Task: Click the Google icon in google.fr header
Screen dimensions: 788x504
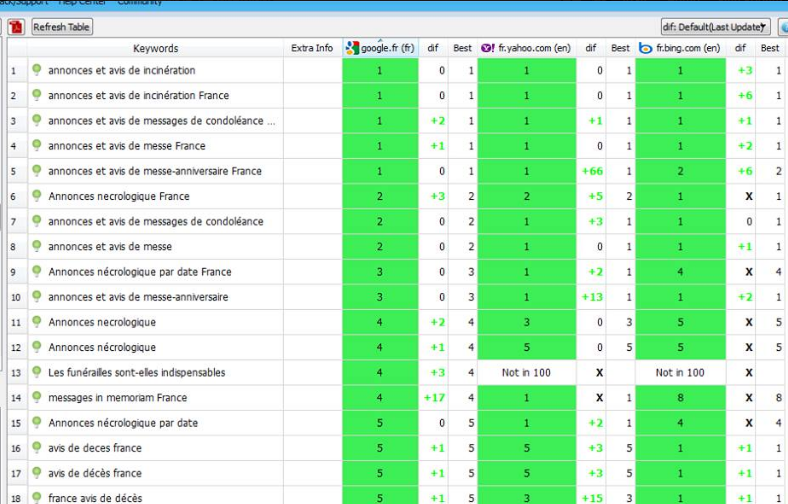Action: [352, 48]
